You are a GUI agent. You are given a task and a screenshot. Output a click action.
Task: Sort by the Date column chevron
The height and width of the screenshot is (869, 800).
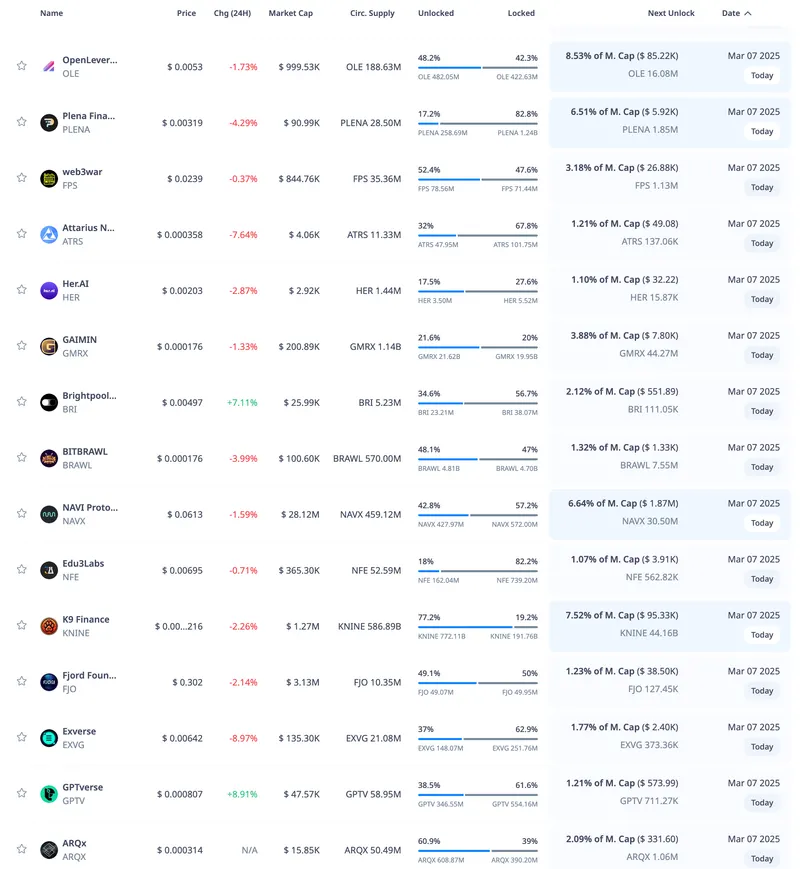click(x=748, y=14)
